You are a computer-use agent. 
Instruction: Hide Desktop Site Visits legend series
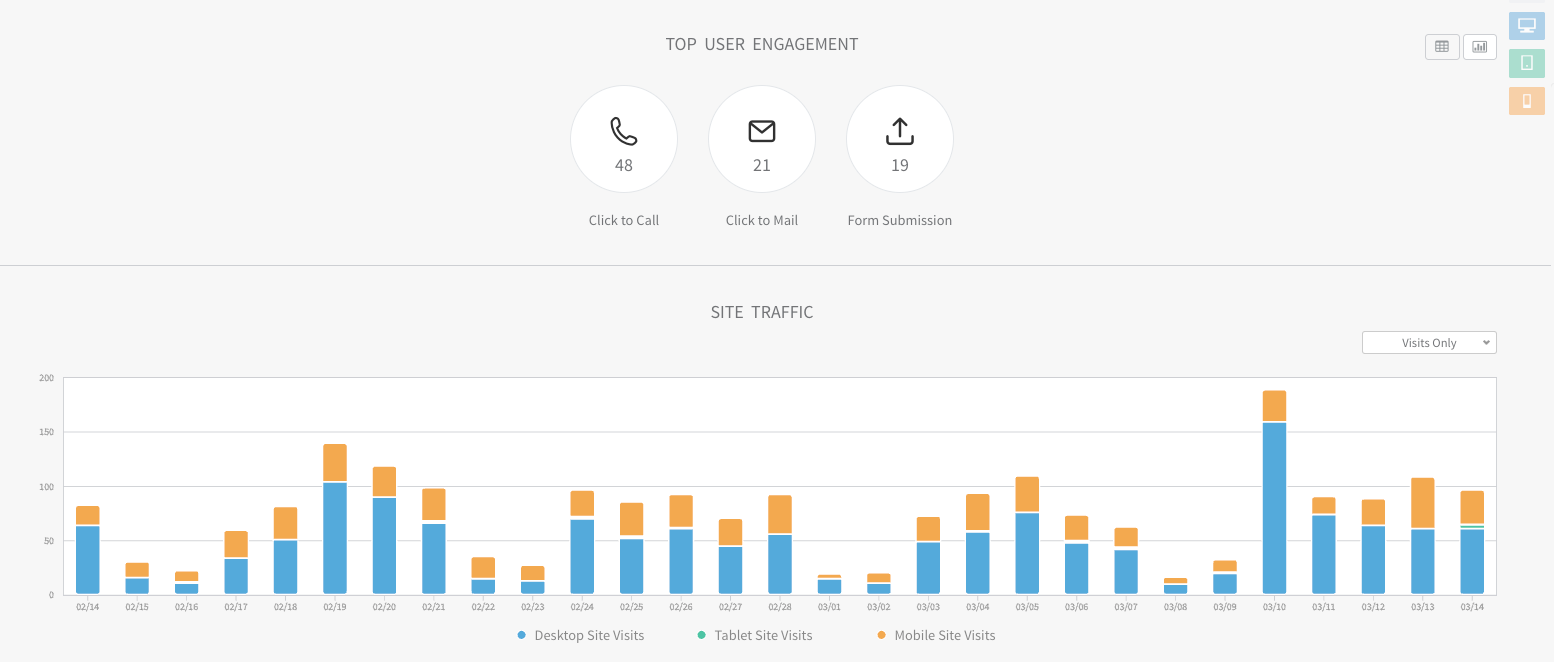pos(581,635)
